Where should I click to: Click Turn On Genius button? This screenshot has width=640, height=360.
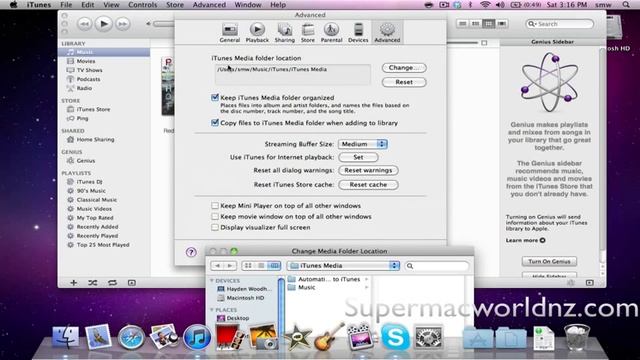pos(549,261)
